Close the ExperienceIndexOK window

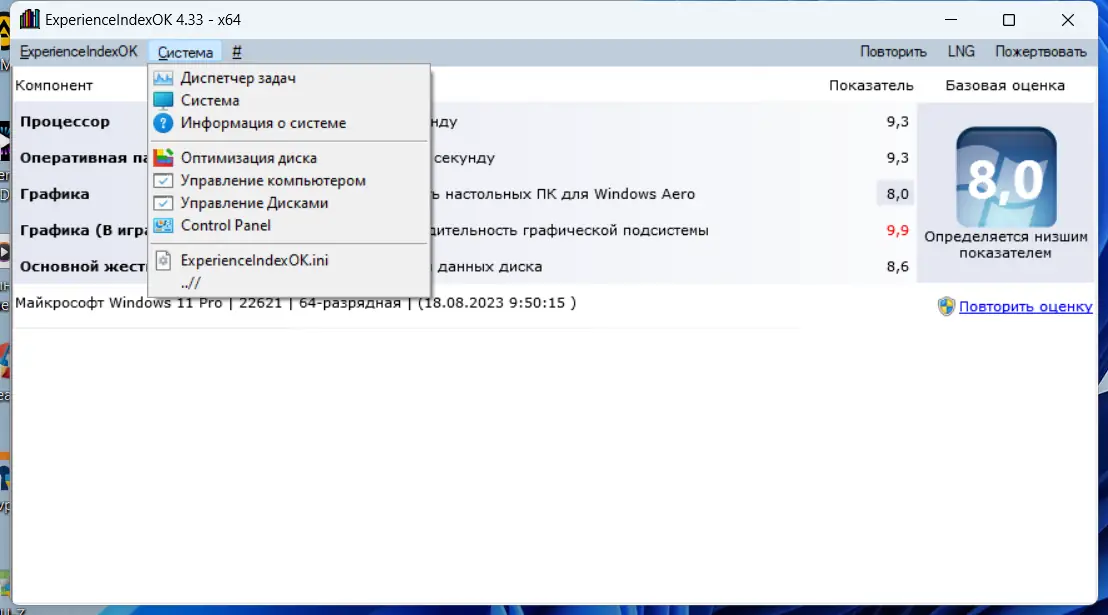[1068, 20]
